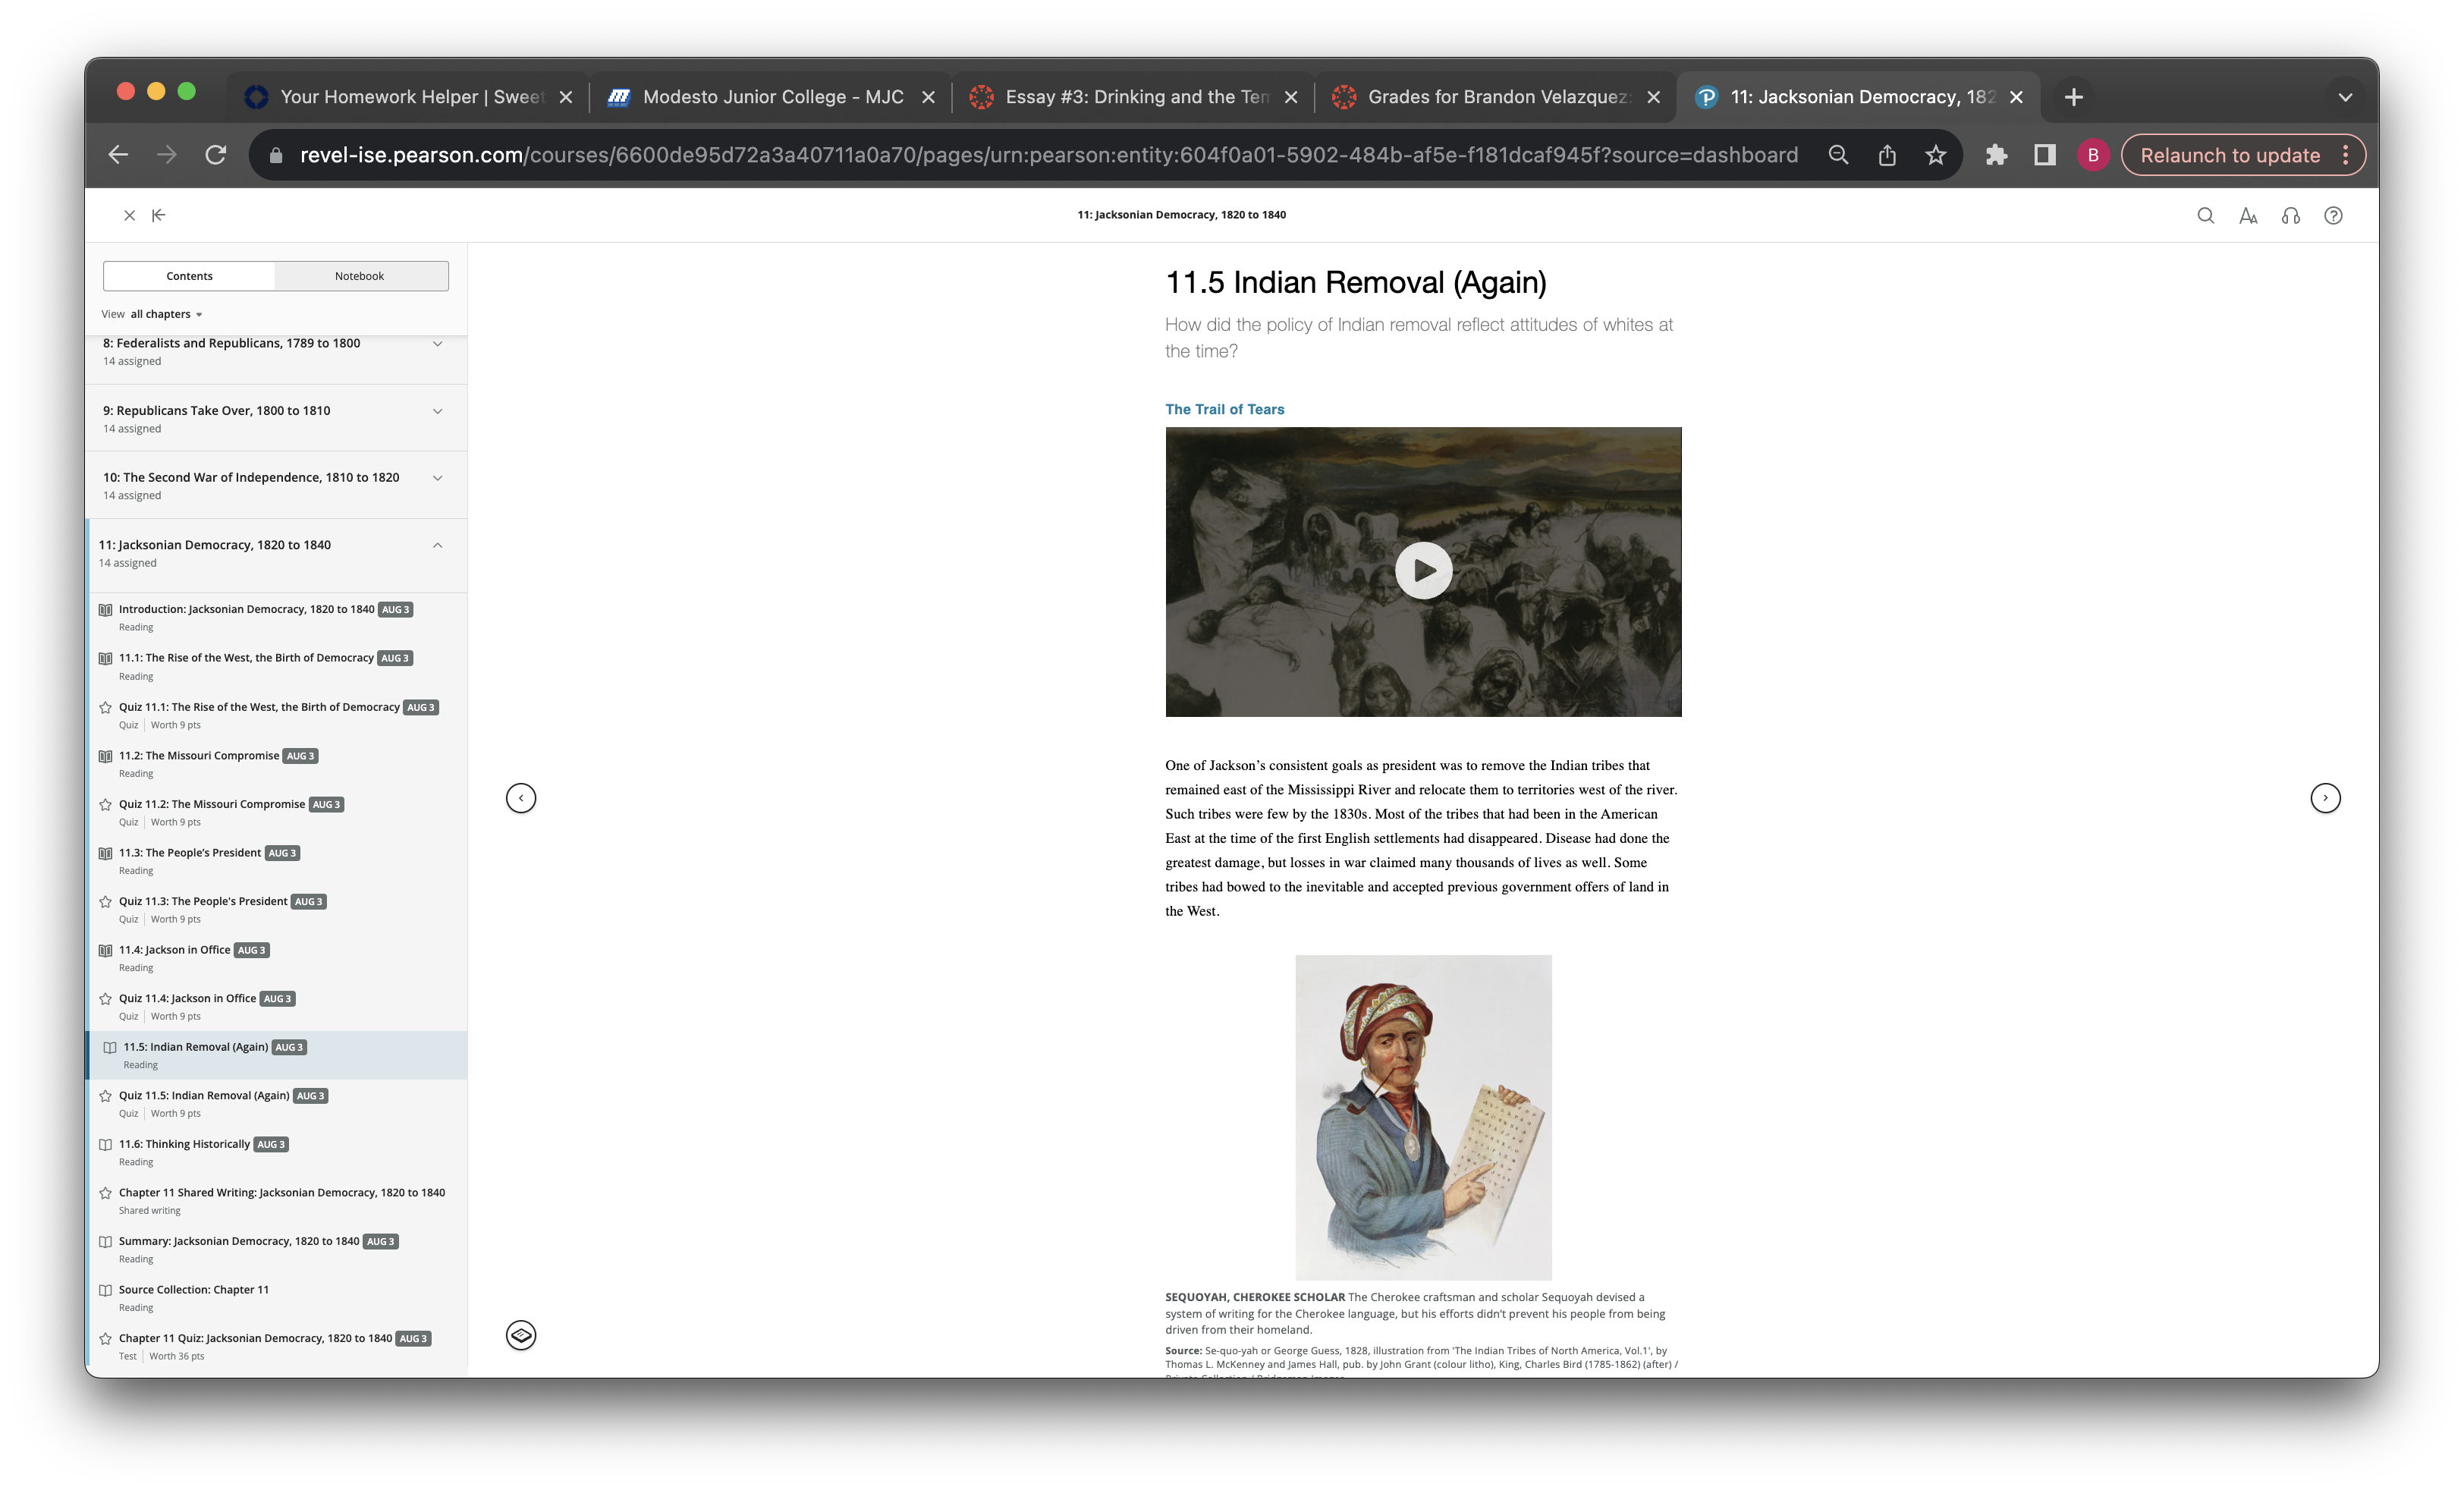The height and width of the screenshot is (1490, 2464).
Task: Close the Essay #3 browser tab
Action: tap(1291, 97)
